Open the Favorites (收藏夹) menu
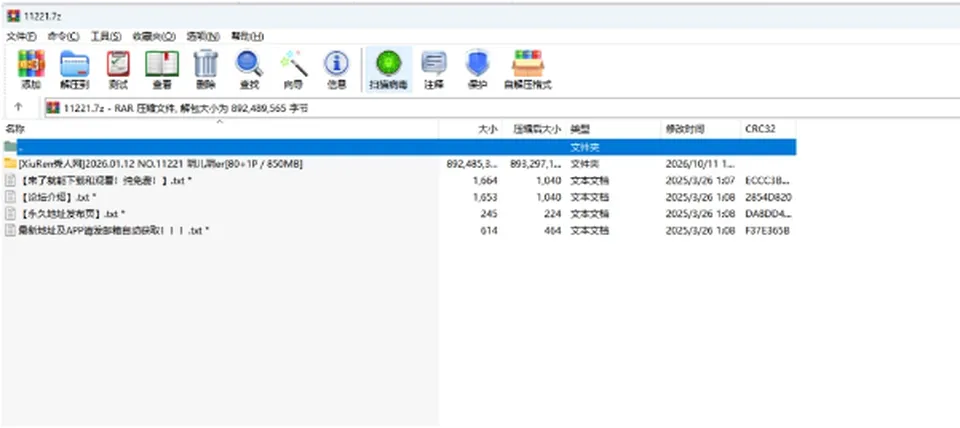The width and height of the screenshot is (960, 428). 154,36
